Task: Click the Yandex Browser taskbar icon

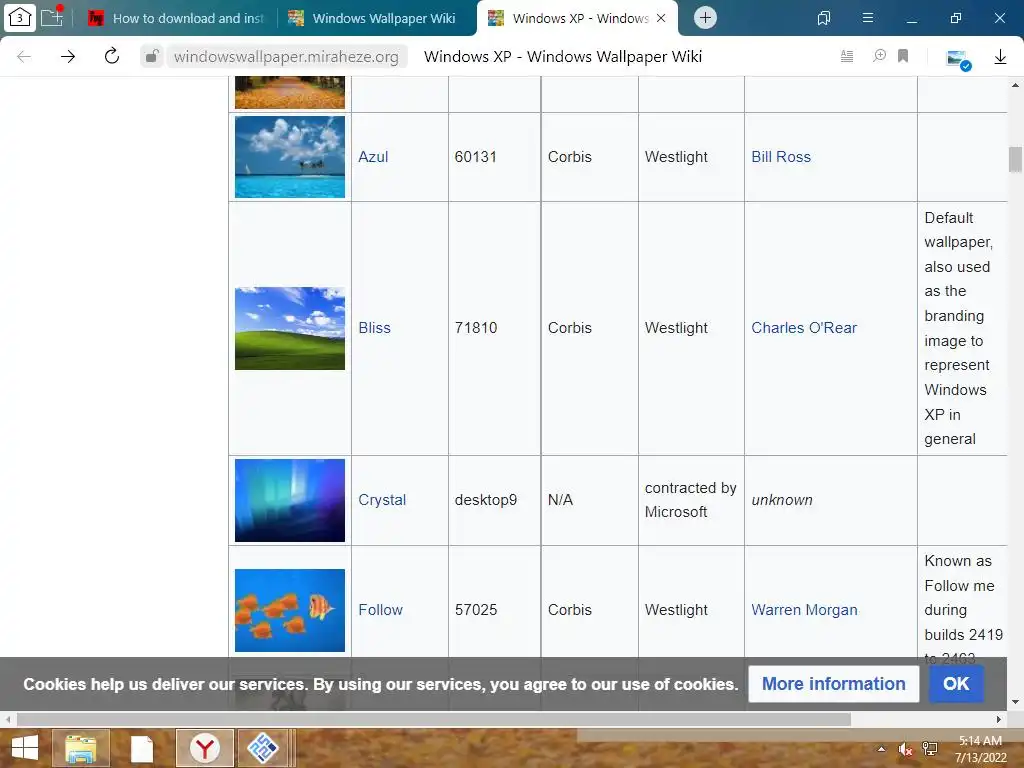Action: click(x=205, y=748)
